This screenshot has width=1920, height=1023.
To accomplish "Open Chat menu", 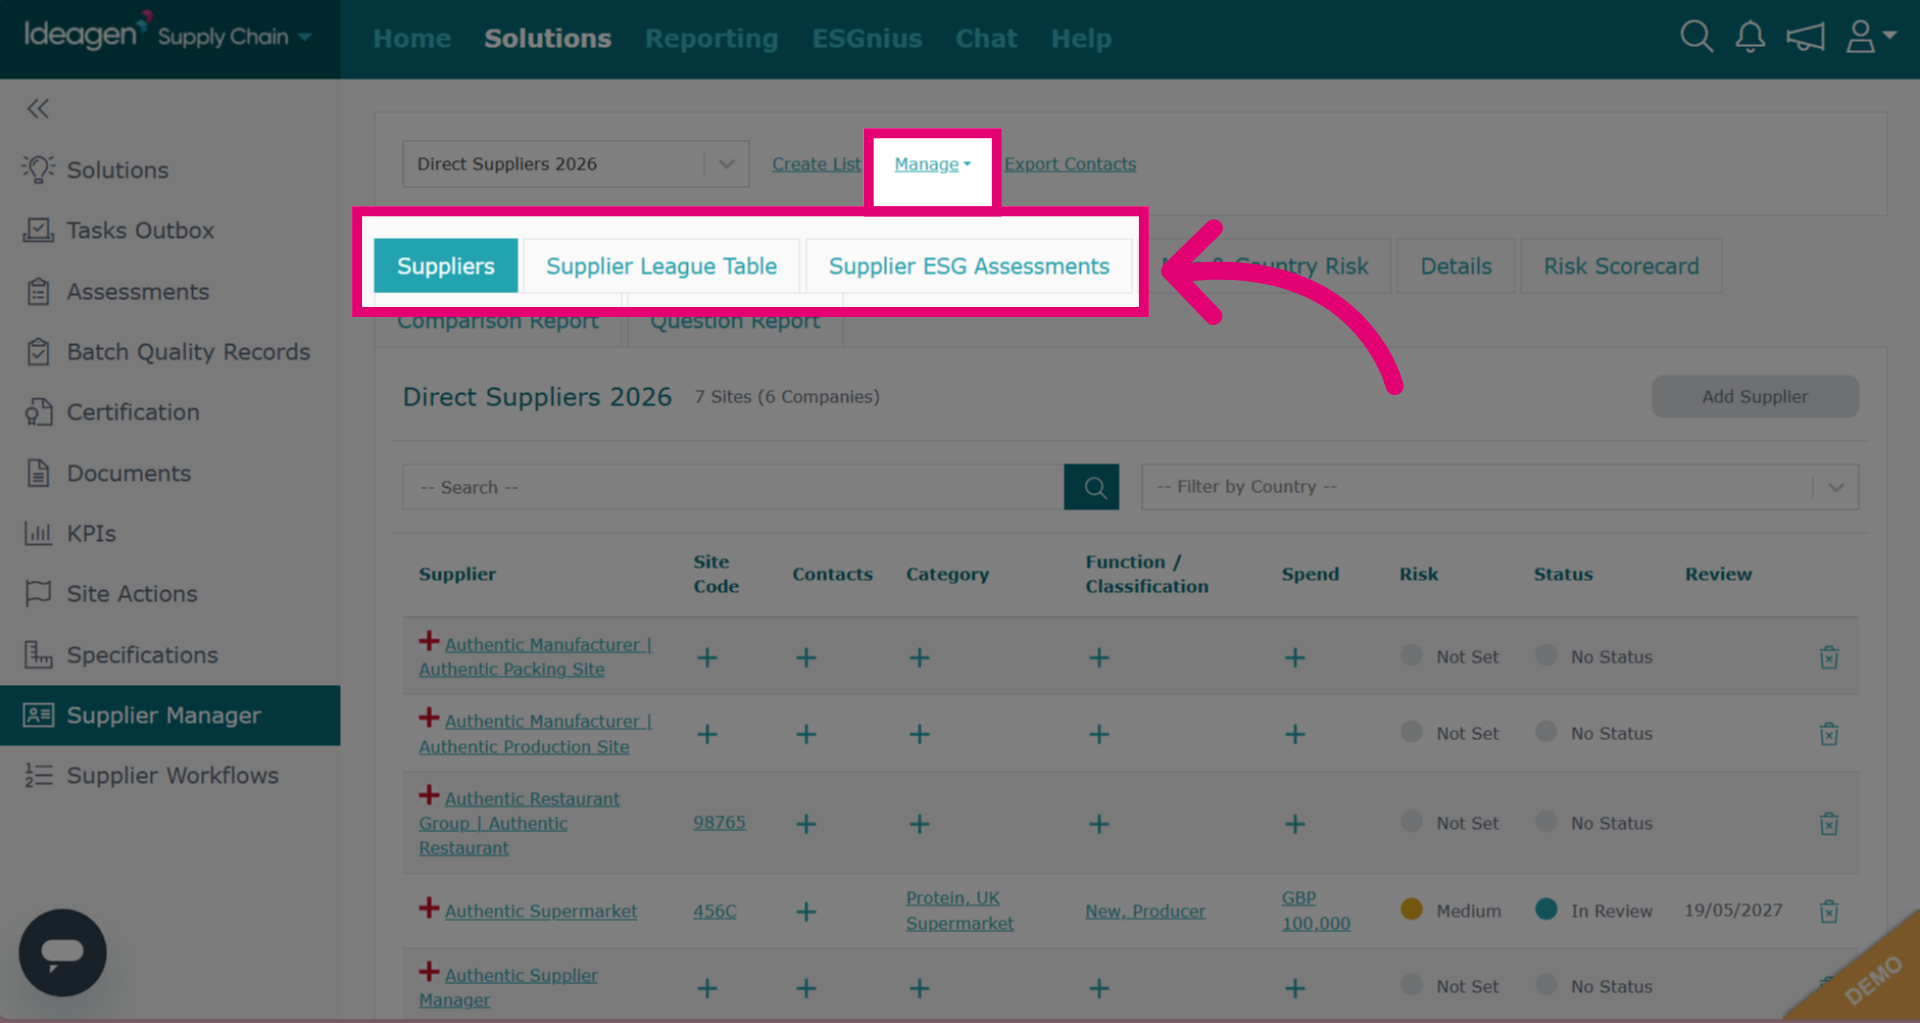I will 986,38.
